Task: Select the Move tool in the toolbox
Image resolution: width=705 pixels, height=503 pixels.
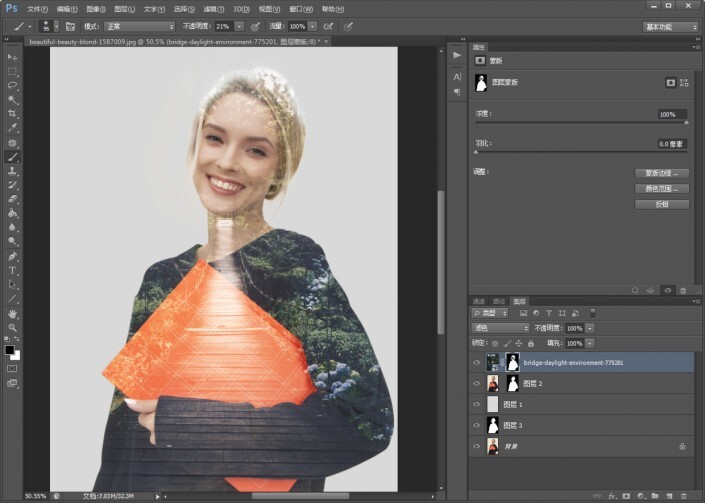Action: pyautogui.click(x=13, y=57)
